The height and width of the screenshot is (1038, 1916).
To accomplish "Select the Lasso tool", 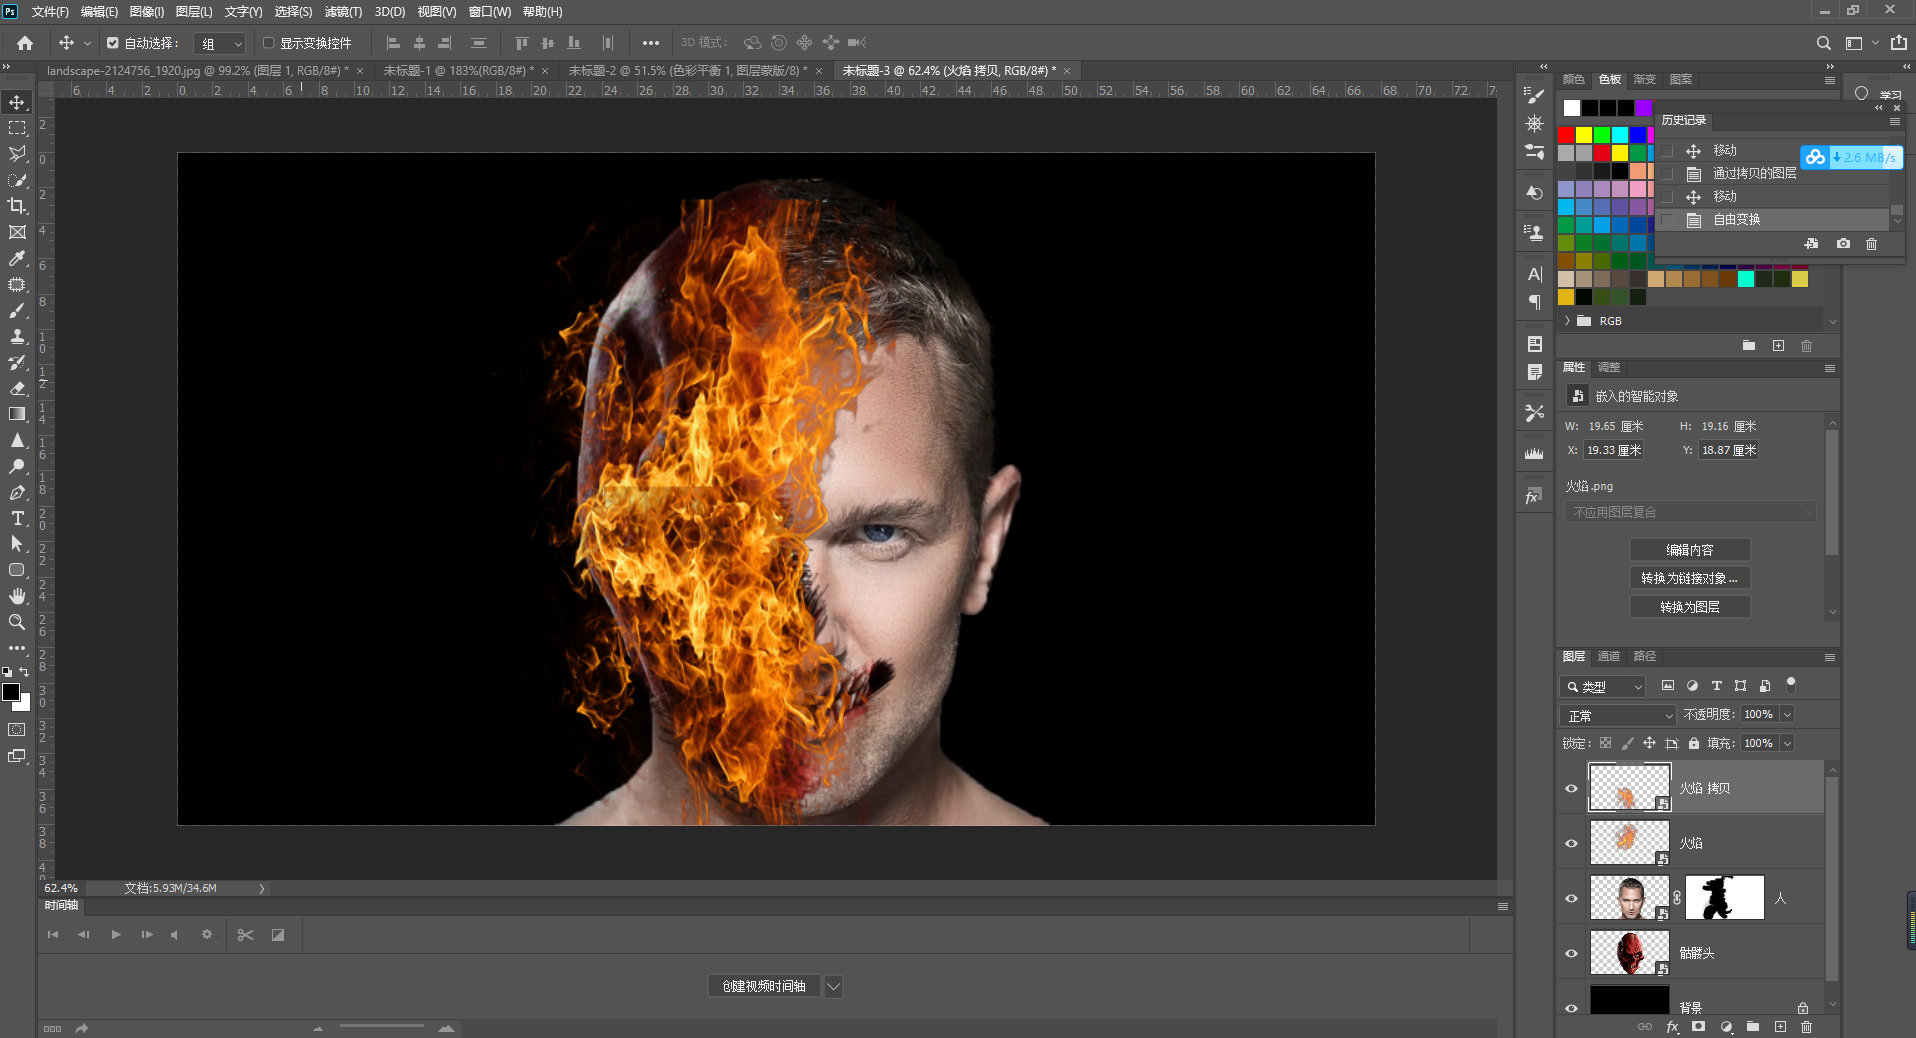I will click(17, 154).
